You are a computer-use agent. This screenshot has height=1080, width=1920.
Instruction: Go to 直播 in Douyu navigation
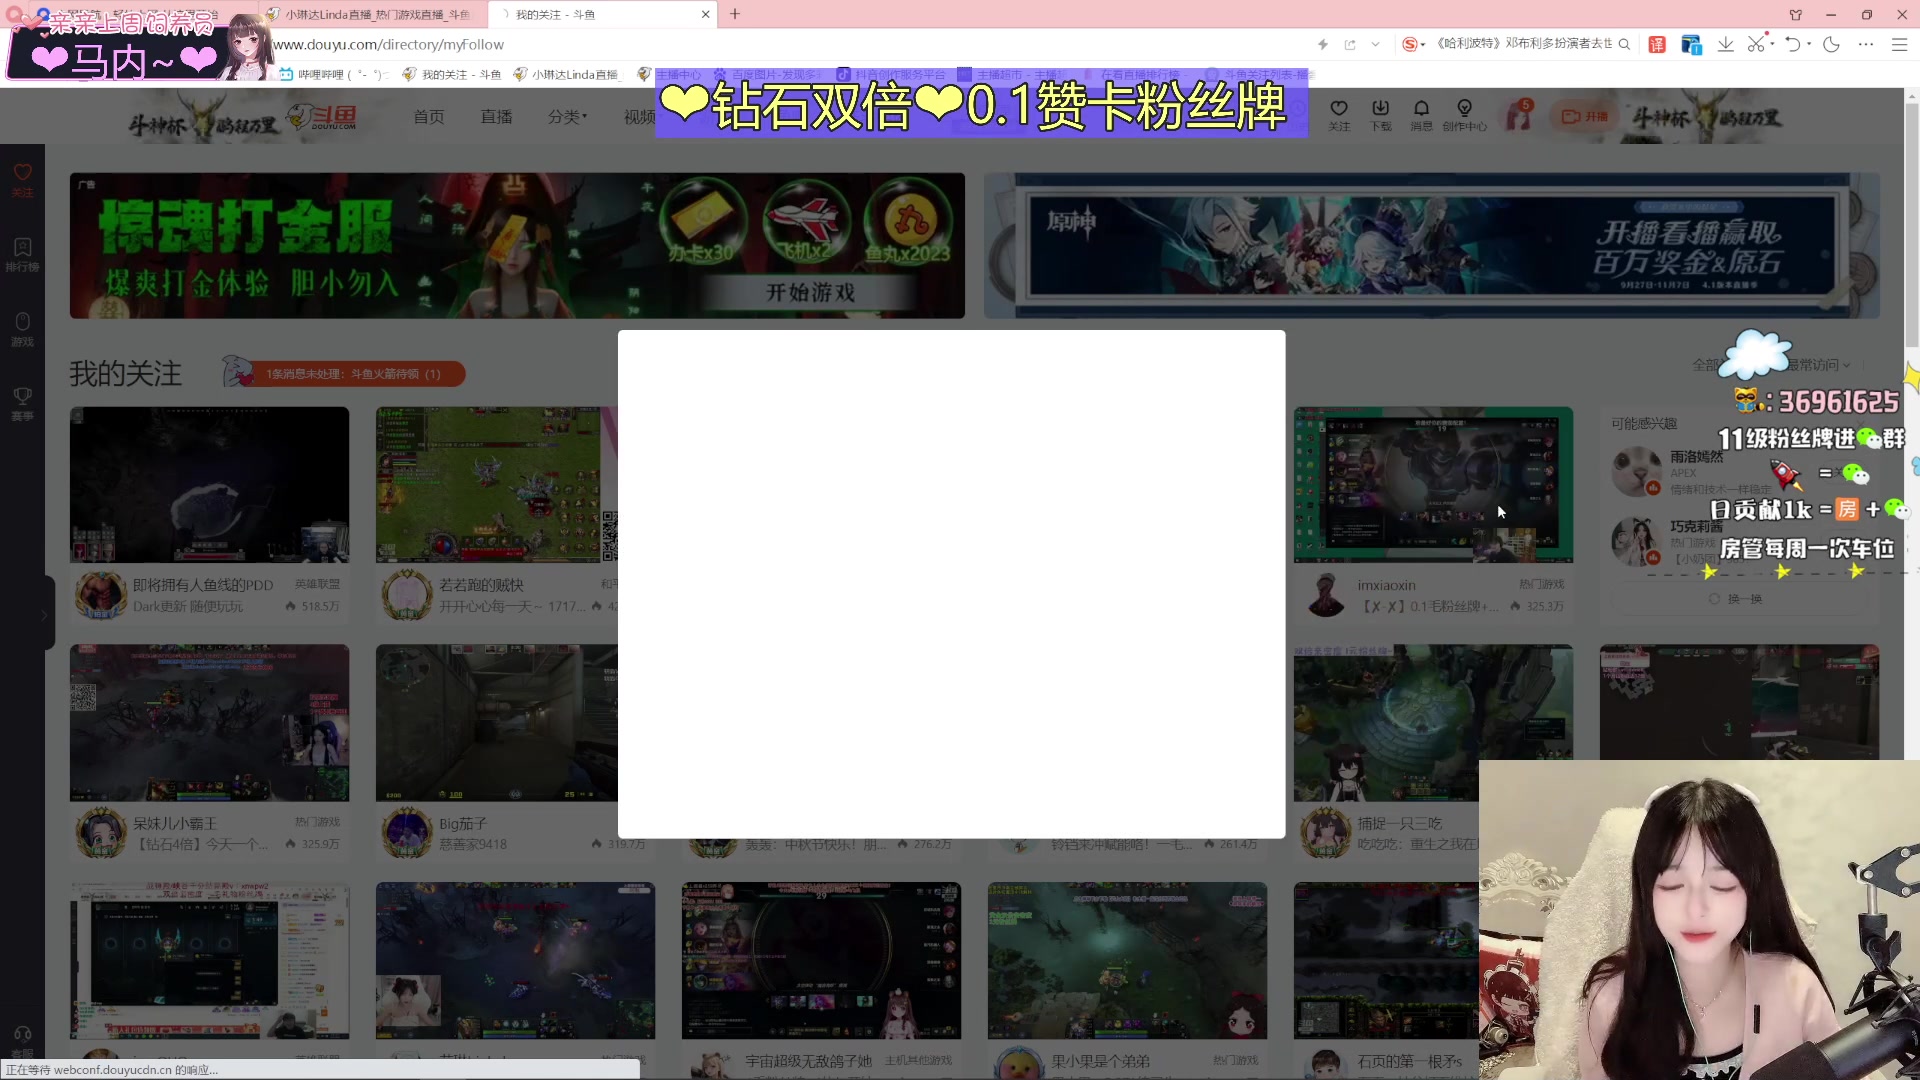click(x=496, y=117)
